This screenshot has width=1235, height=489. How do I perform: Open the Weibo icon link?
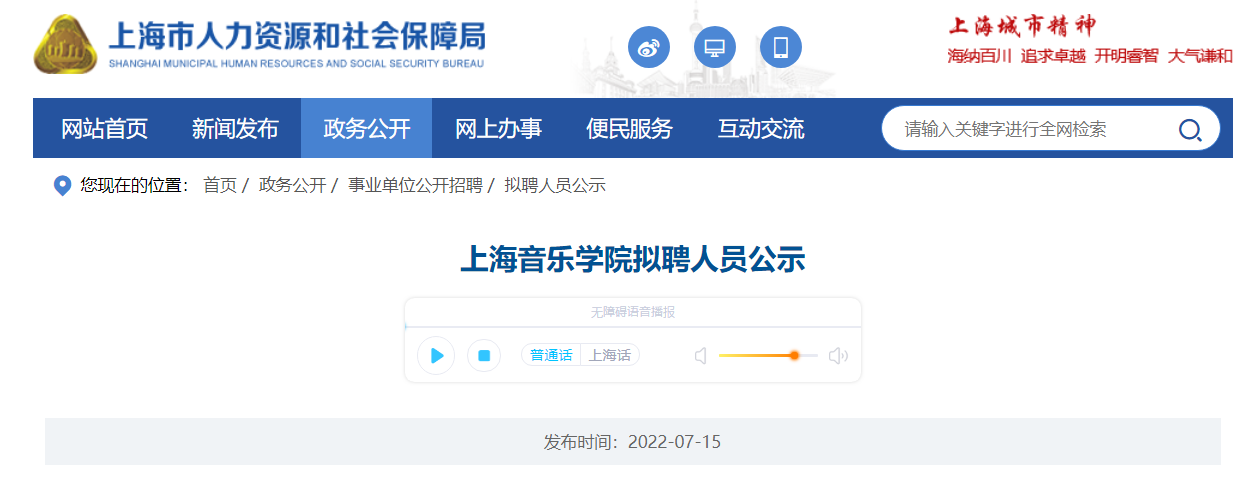click(x=649, y=47)
